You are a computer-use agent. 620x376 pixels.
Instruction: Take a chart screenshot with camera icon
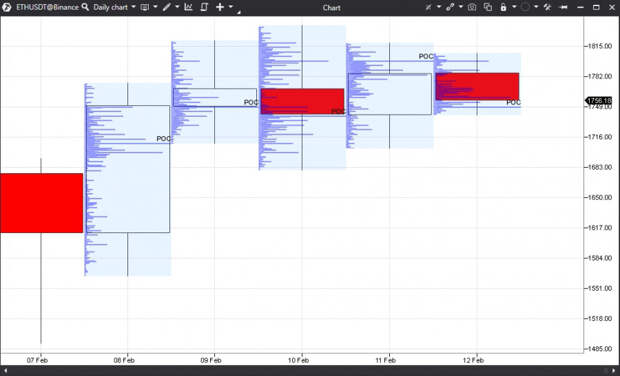[472, 7]
